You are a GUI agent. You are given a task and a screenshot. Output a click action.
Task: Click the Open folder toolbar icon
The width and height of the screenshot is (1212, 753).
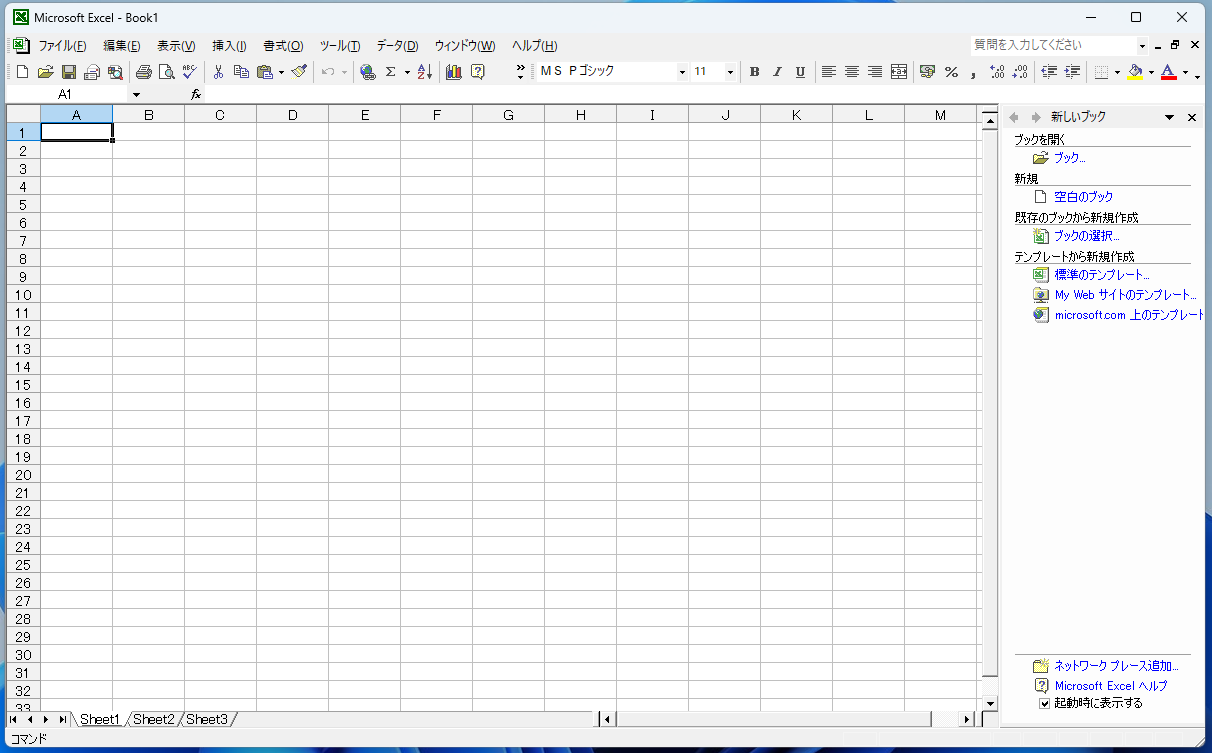(45, 72)
